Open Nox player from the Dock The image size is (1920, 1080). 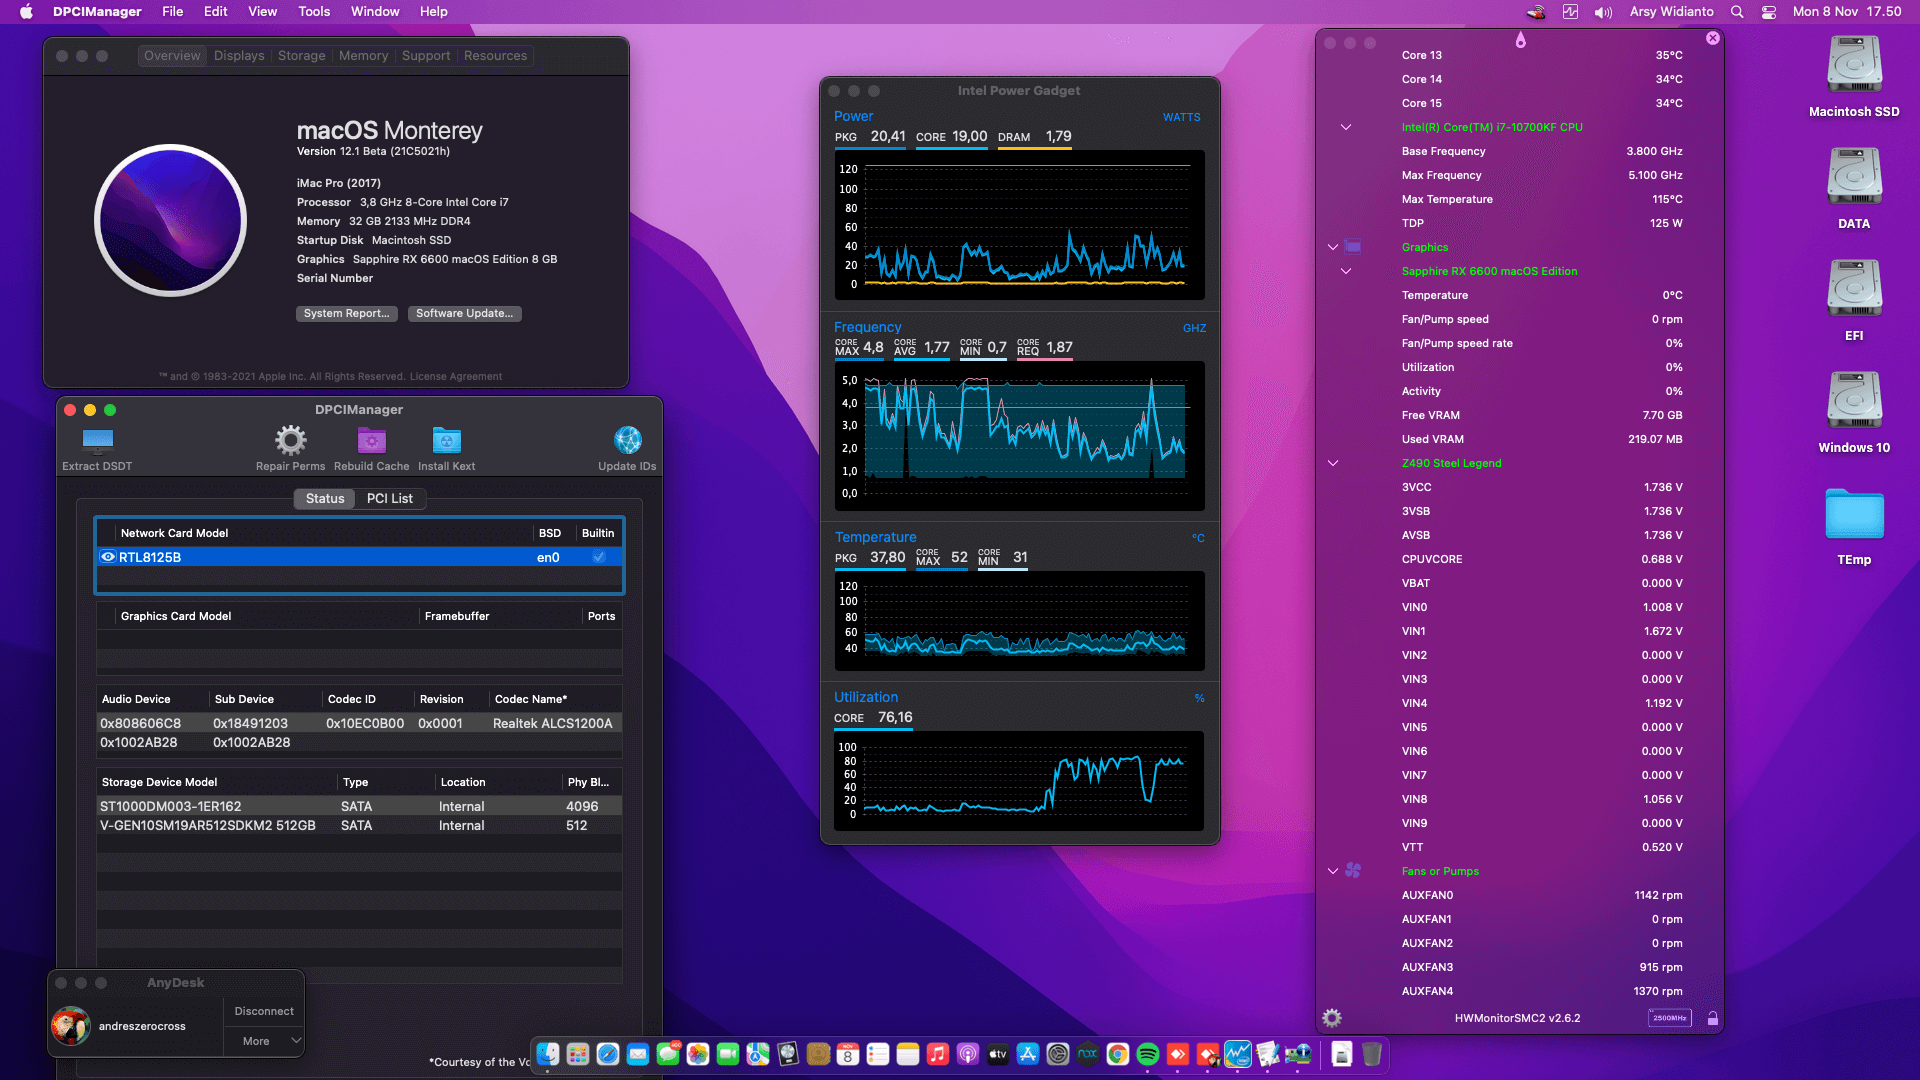pos(1088,1054)
